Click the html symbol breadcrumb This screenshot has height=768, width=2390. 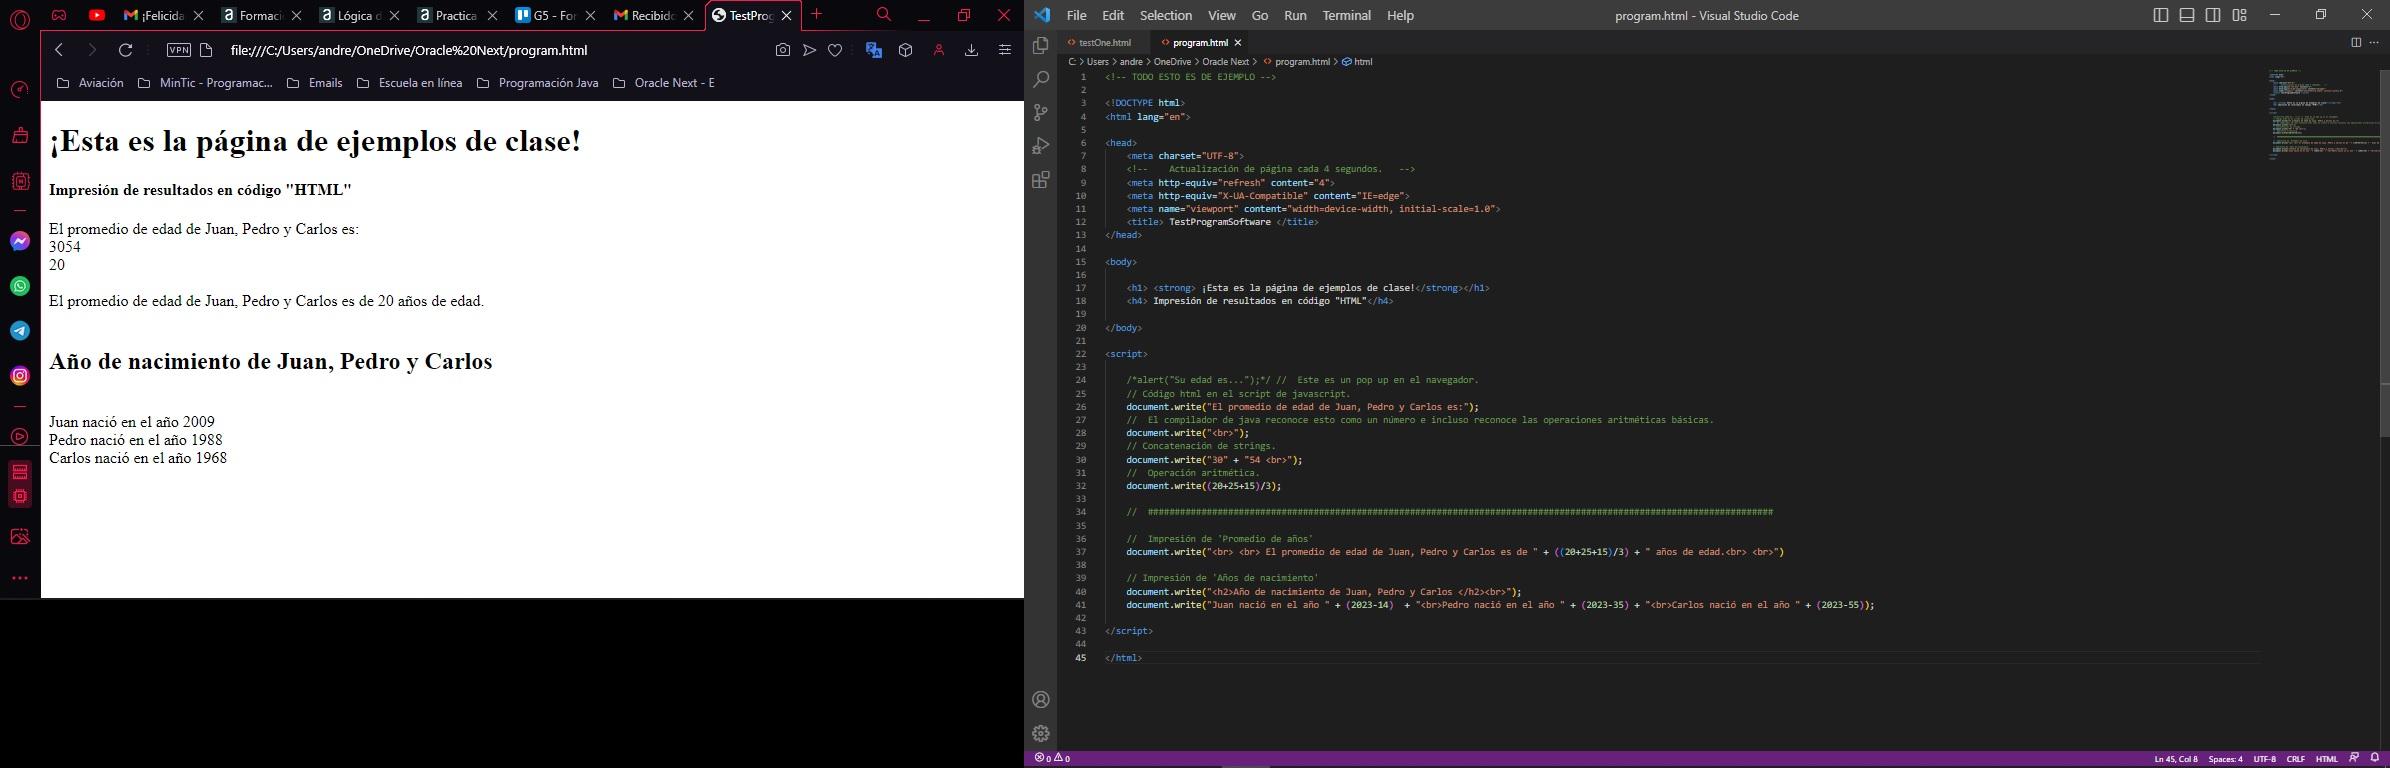[1357, 62]
